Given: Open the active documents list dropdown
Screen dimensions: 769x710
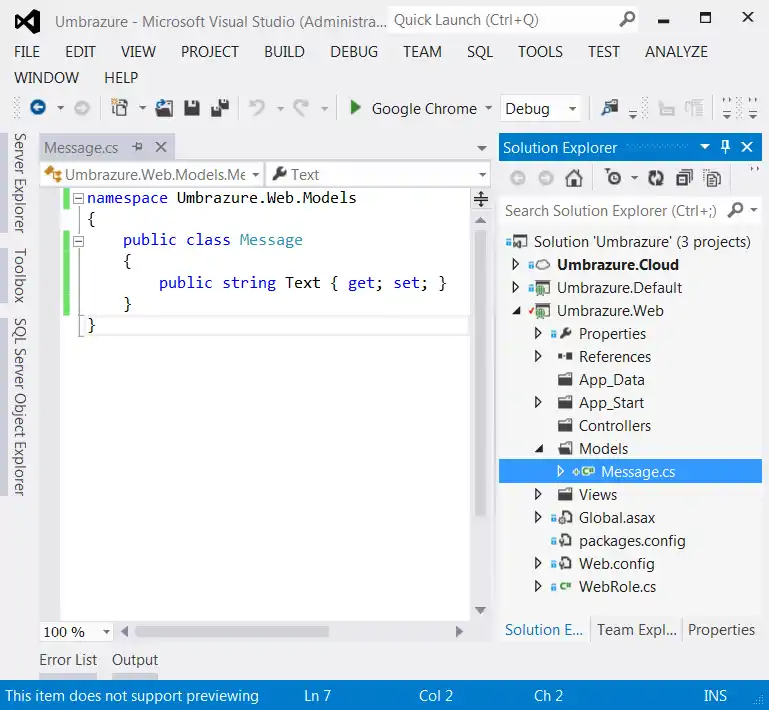Looking at the screenshot, I should [482, 148].
